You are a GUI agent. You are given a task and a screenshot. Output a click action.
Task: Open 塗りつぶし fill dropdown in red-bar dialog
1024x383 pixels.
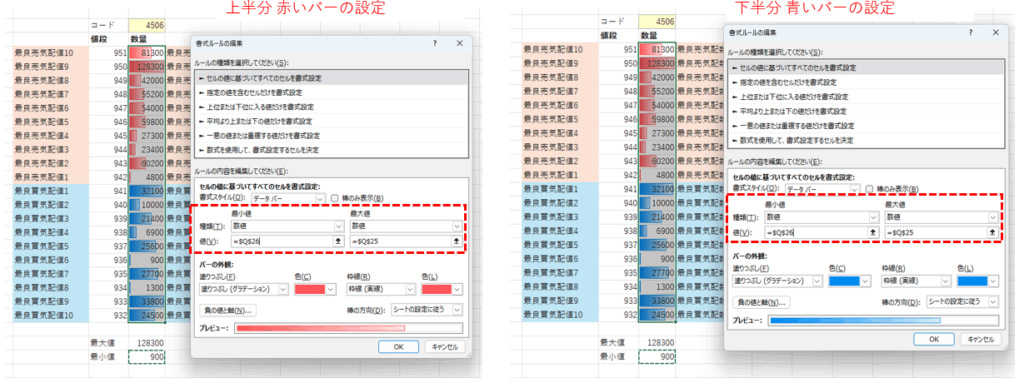coord(243,289)
